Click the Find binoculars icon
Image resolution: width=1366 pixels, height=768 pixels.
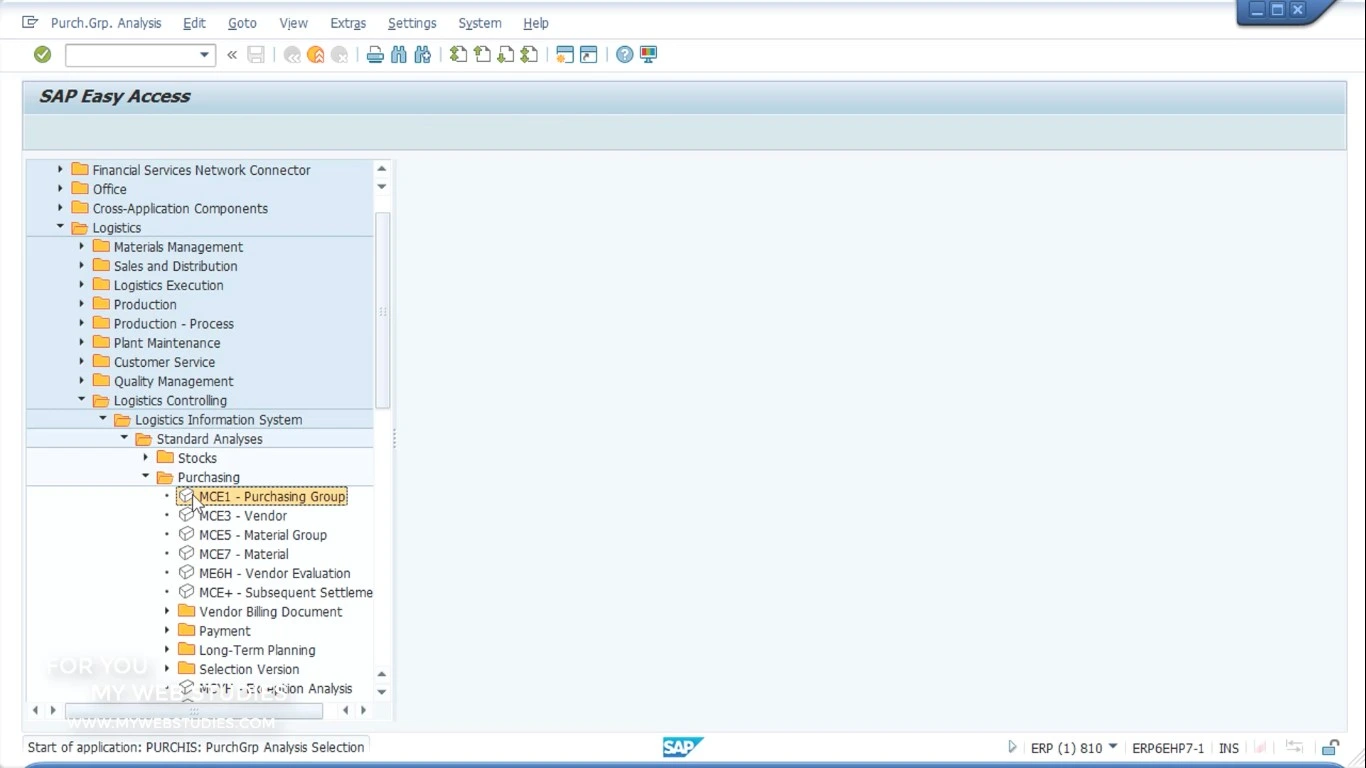(x=399, y=55)
